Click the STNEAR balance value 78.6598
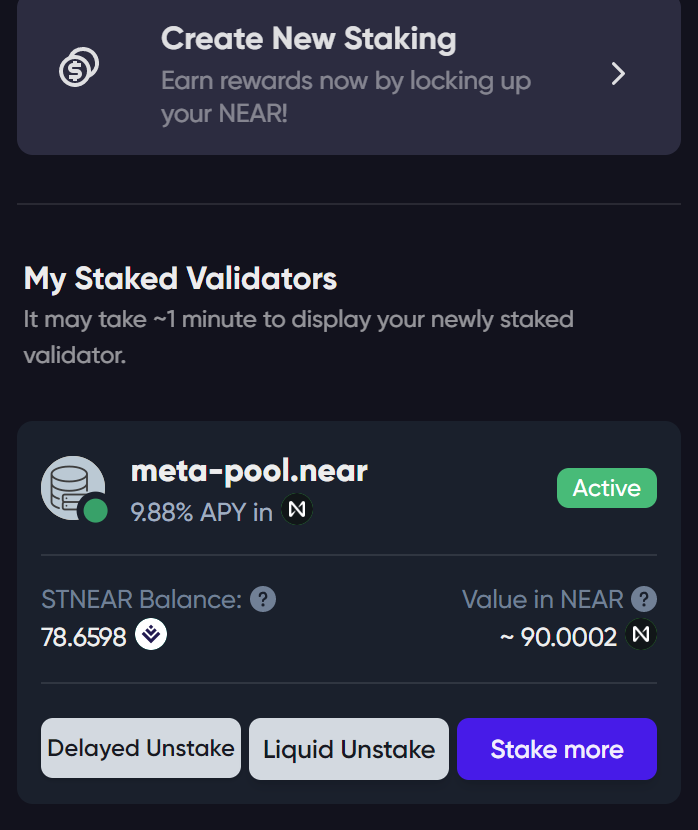Viewport: 698px width, 830px height. tap(84, 637)
